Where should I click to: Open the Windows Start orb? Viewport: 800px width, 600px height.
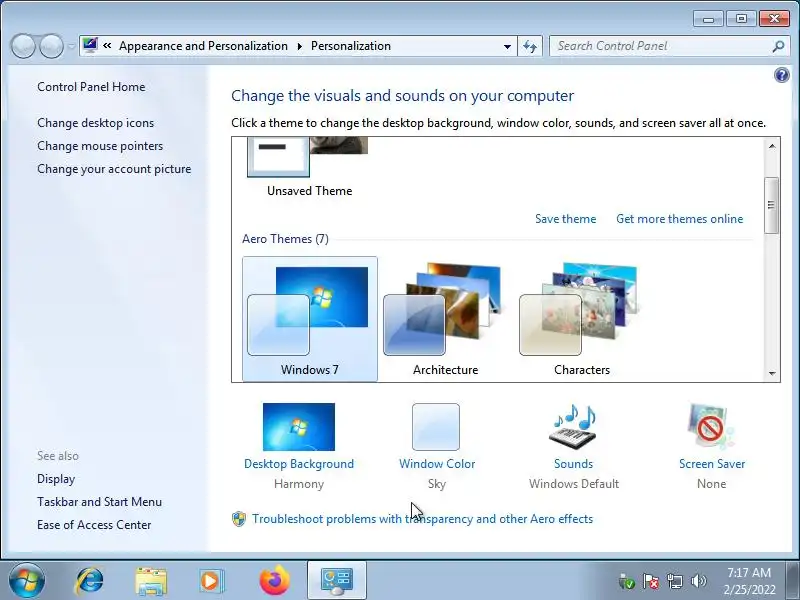pos(27,581)
